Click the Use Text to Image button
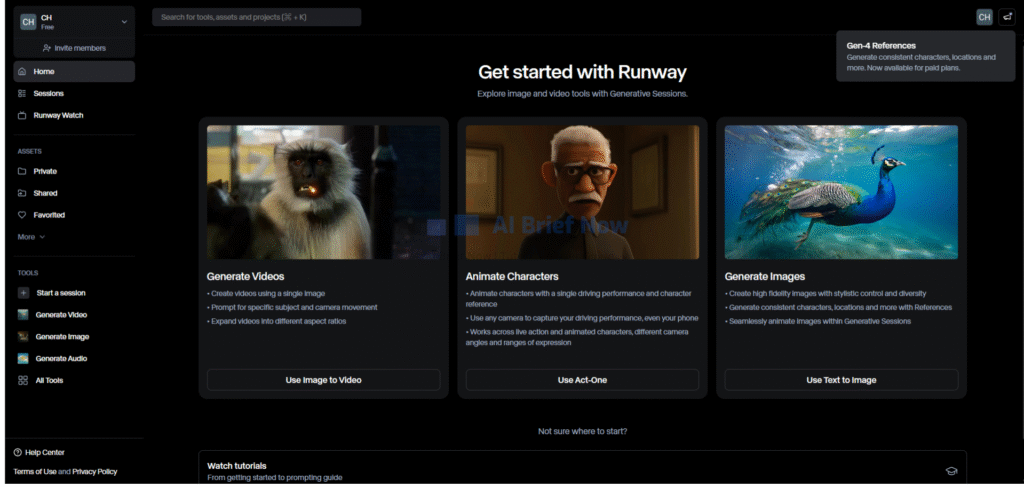The height and width of the screenshot is (487, 1024). tap(841, 380)
